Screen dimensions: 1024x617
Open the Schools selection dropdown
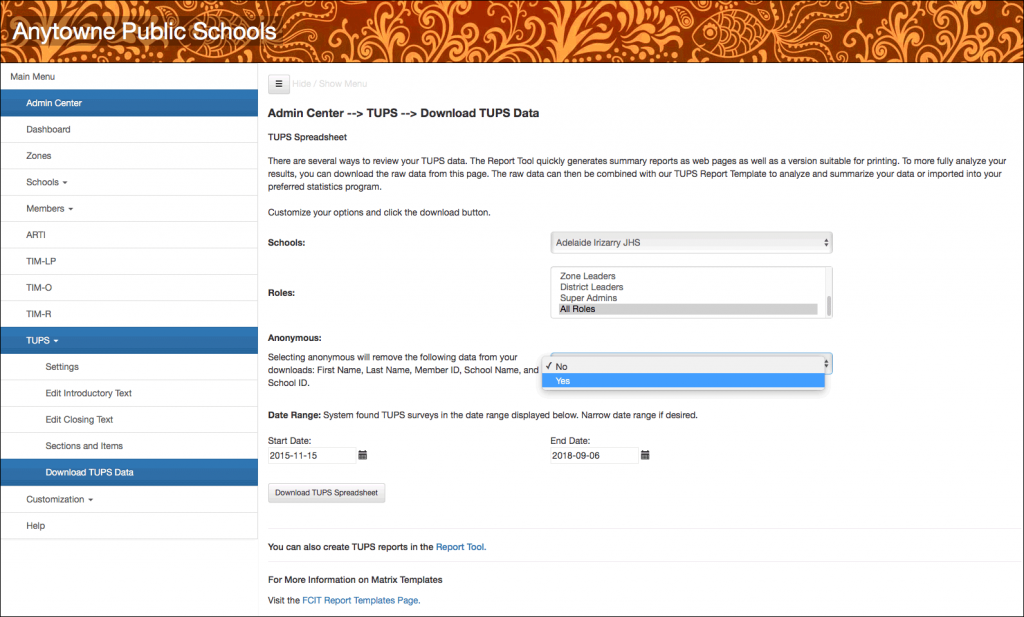click(x=691, y=242)
